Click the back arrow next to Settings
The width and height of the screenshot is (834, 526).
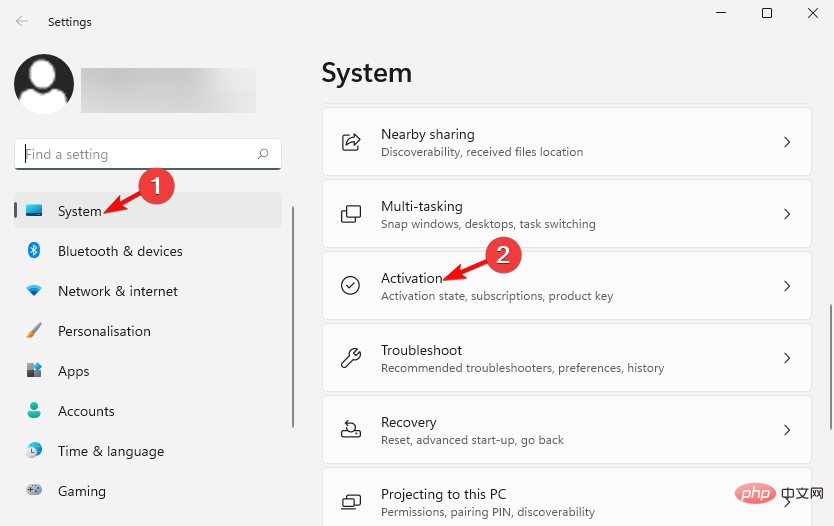tap(22, 21)
